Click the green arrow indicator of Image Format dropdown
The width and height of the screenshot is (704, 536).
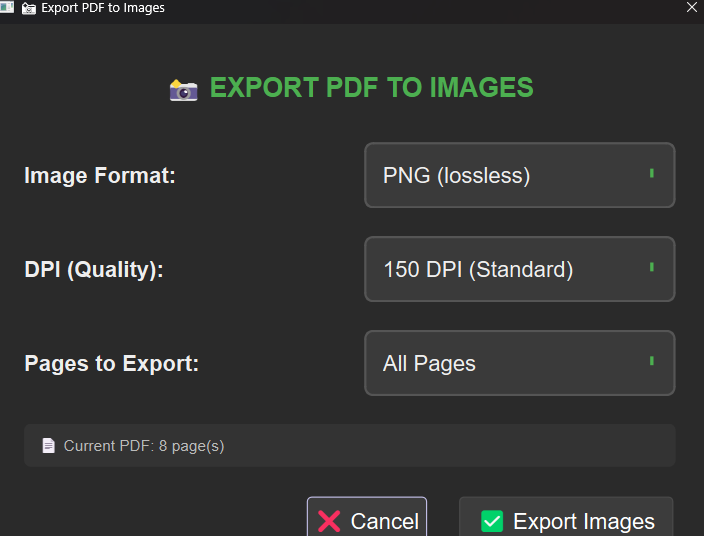652,174
